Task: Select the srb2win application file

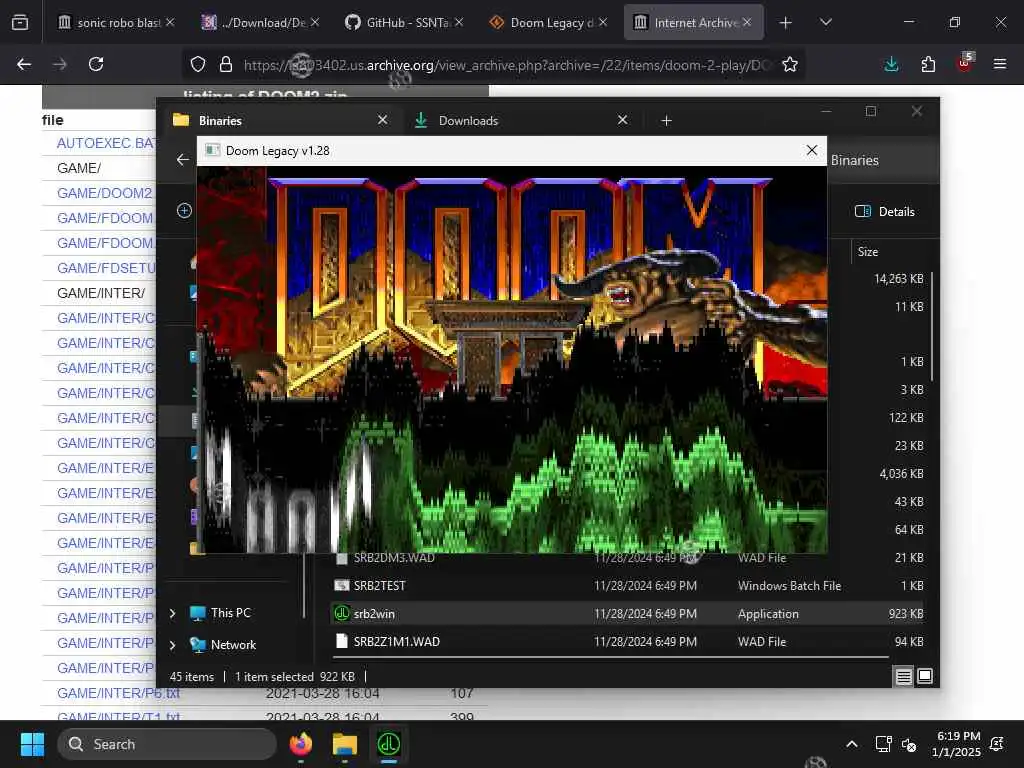Action: [627, 614]
